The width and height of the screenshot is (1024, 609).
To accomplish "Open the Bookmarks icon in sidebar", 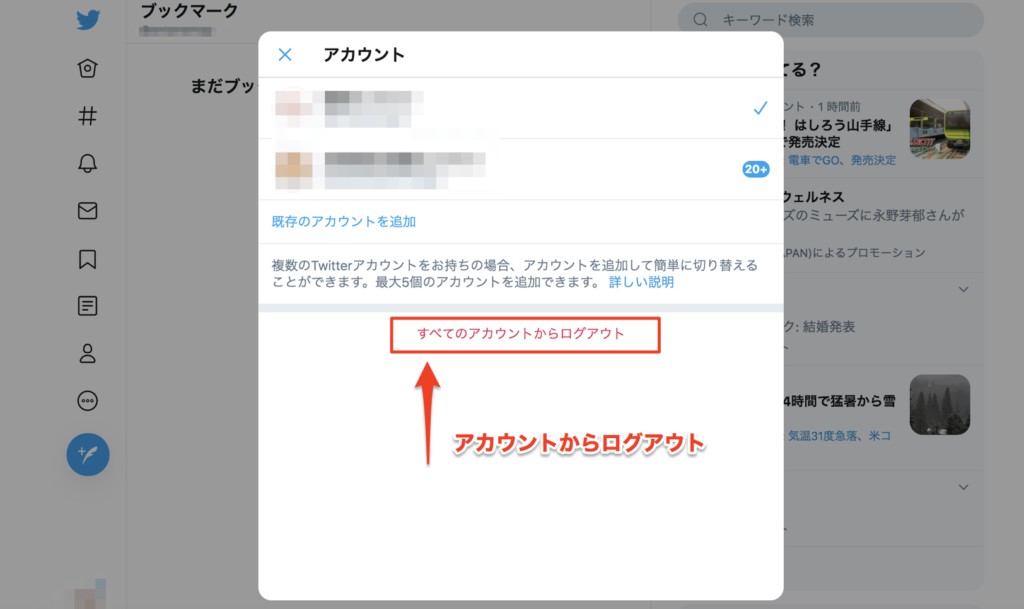I will click(88, 259).
